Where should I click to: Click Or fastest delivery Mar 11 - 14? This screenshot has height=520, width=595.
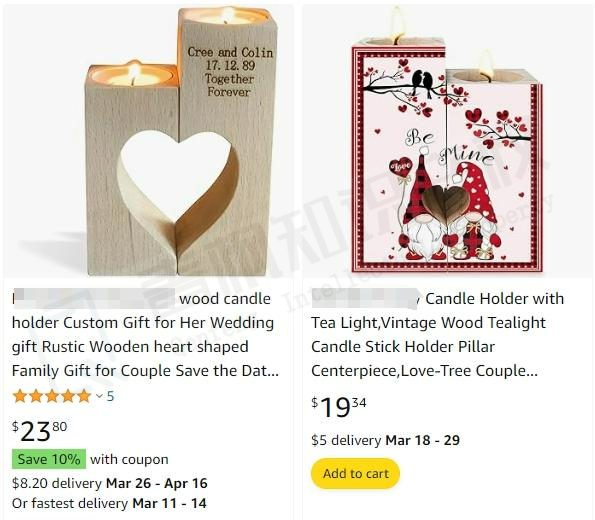point(109,503)
